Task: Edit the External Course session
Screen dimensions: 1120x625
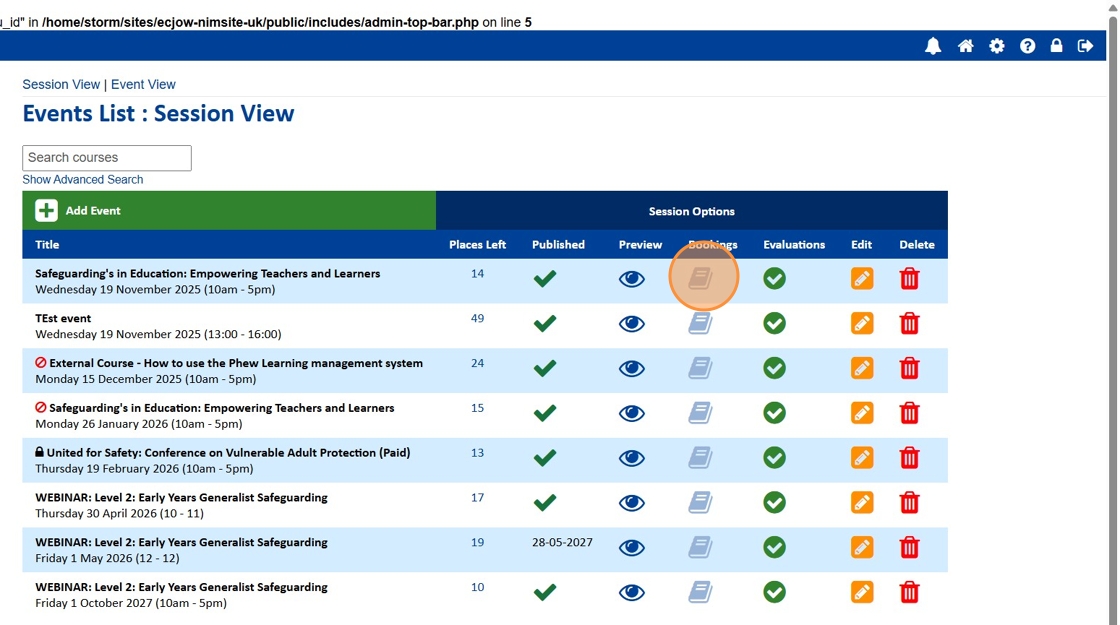Action: pos(862,369)
